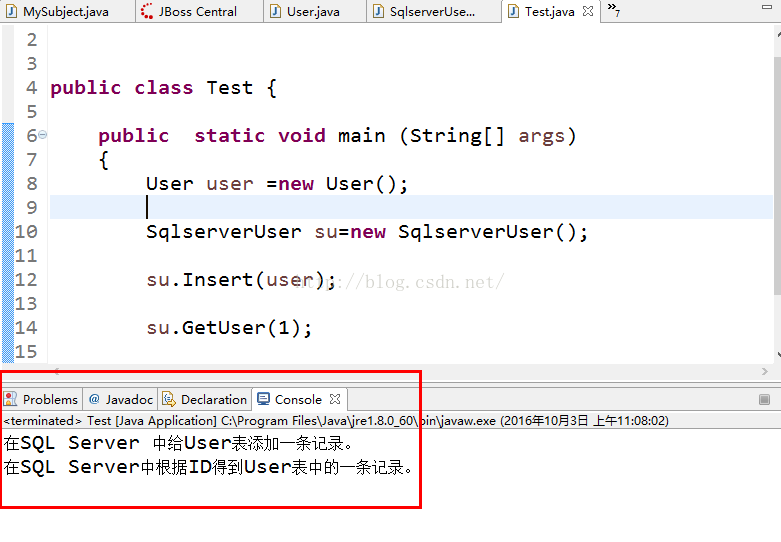Select the Console view tab
The height and width of the screenshot is (542, 781).
298,400
